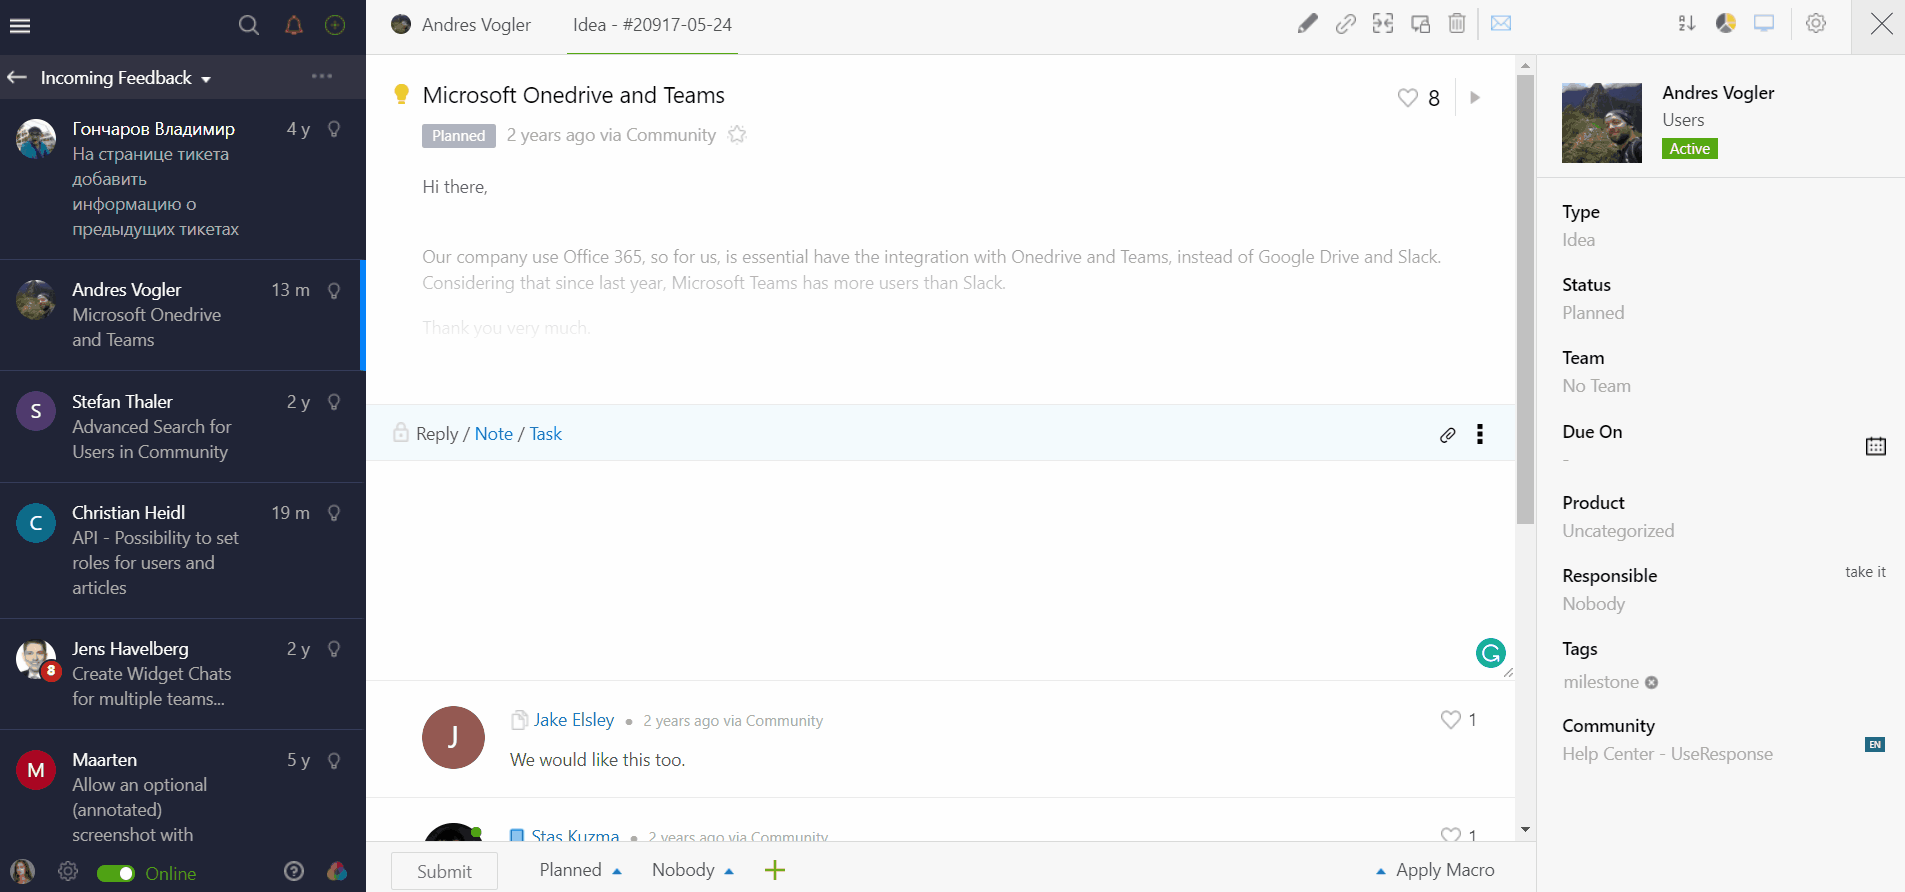Screen dimensions: 1905x892
Task: Click take it link for Responsible
Action: pyautogui.click(x=1865, y=572)
